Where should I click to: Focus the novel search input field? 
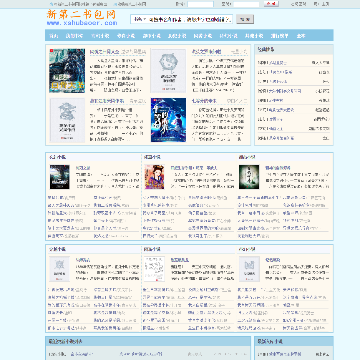click(x=181, y=19)
